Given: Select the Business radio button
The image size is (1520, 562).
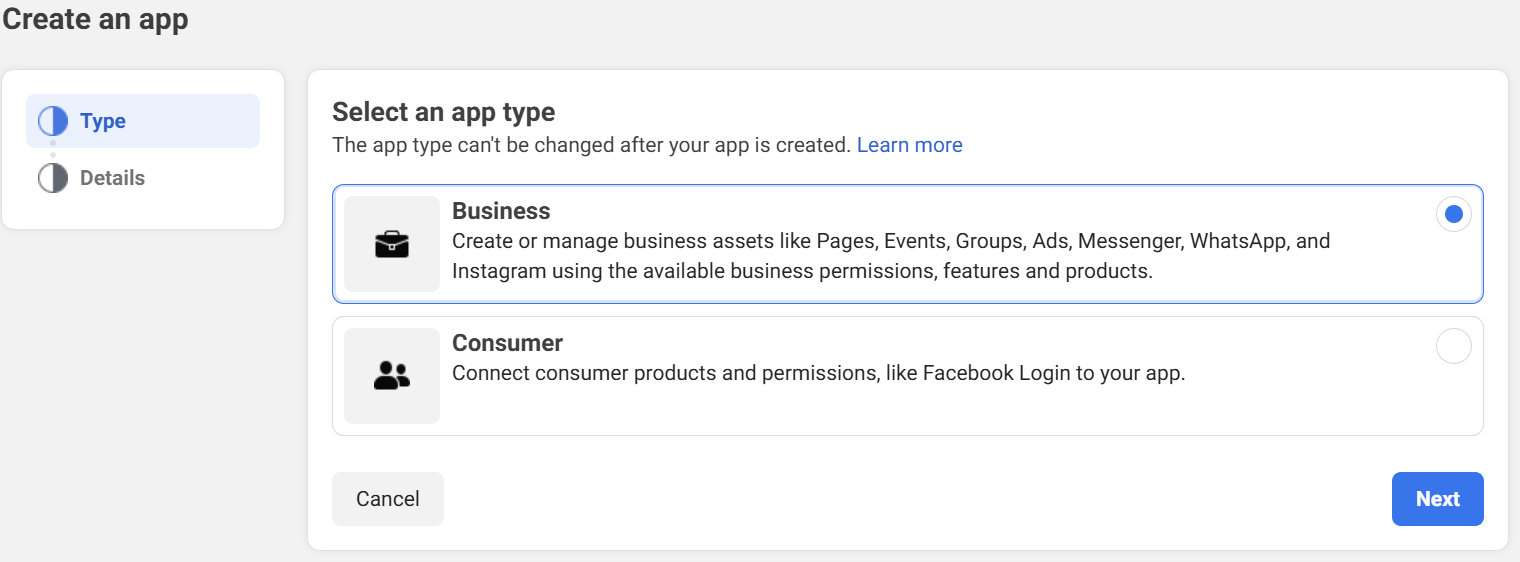Looking at the screenshot, I should click(1453, 214).
